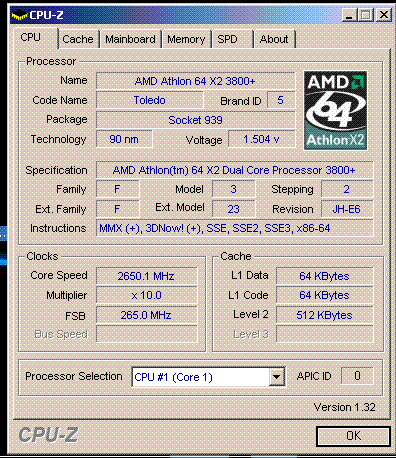Click the processor Name field
This screenshot has width=396, height=458.
pos(196,81)
